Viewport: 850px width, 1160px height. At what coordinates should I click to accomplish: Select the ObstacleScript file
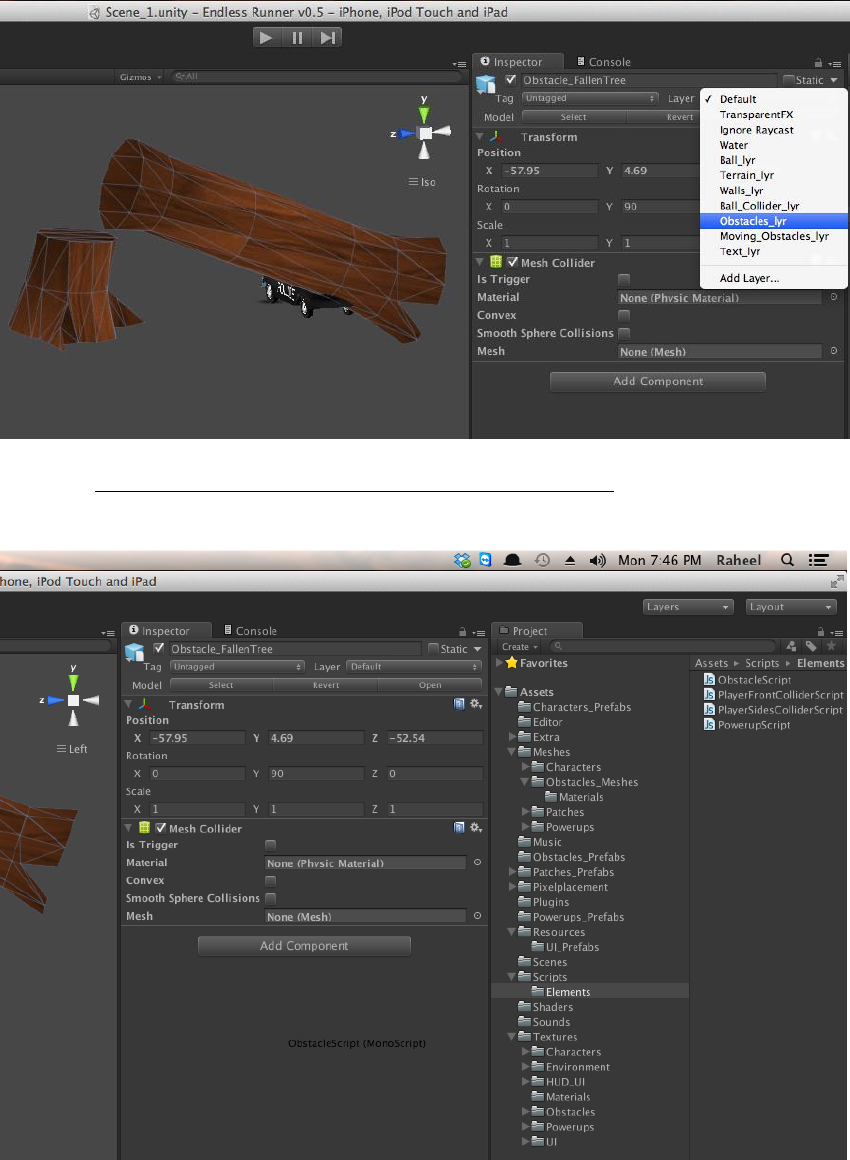click(753, 680)
